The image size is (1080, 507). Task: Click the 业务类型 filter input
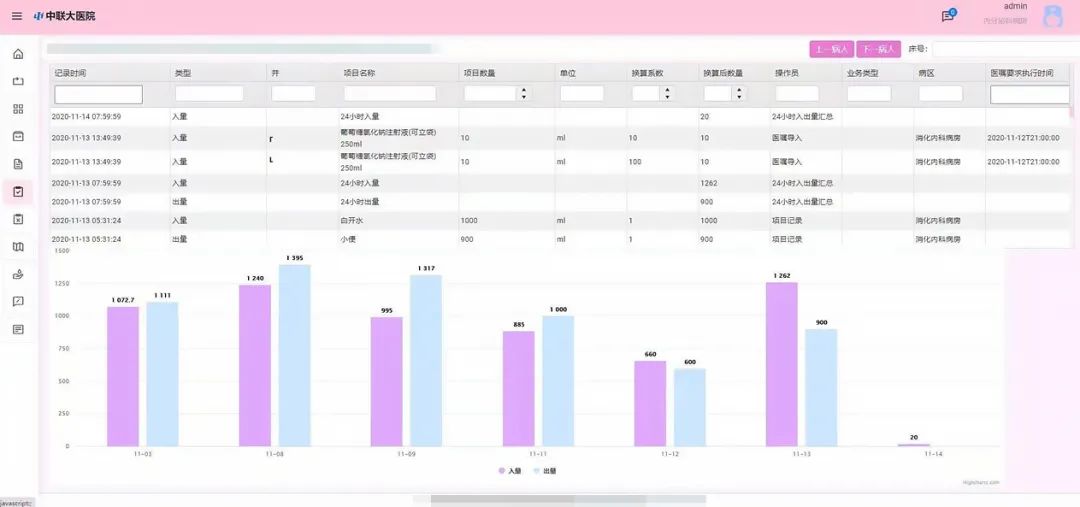[869, 94]
